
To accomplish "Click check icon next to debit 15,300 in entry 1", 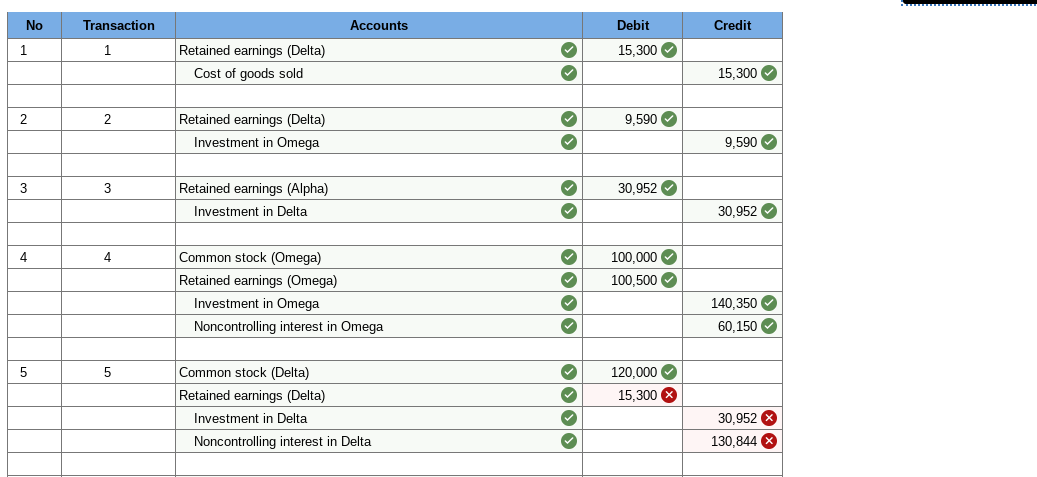I will coord(669,50).
